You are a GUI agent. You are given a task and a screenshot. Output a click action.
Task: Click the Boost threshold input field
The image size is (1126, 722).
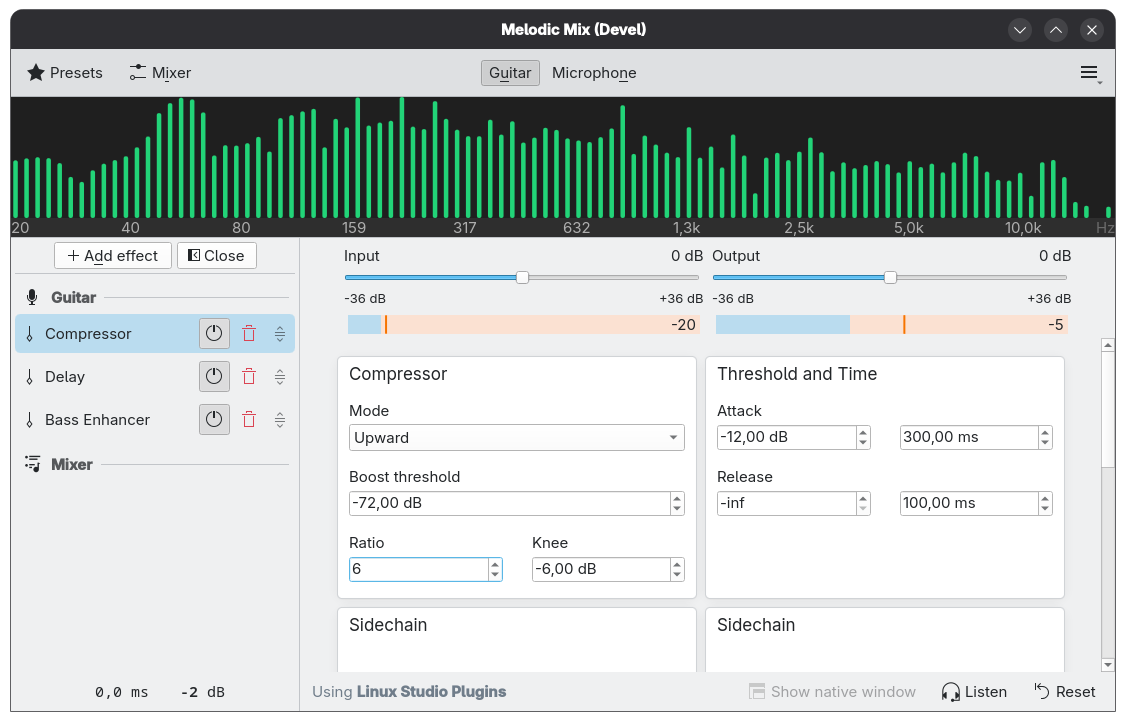coord(508,503)
